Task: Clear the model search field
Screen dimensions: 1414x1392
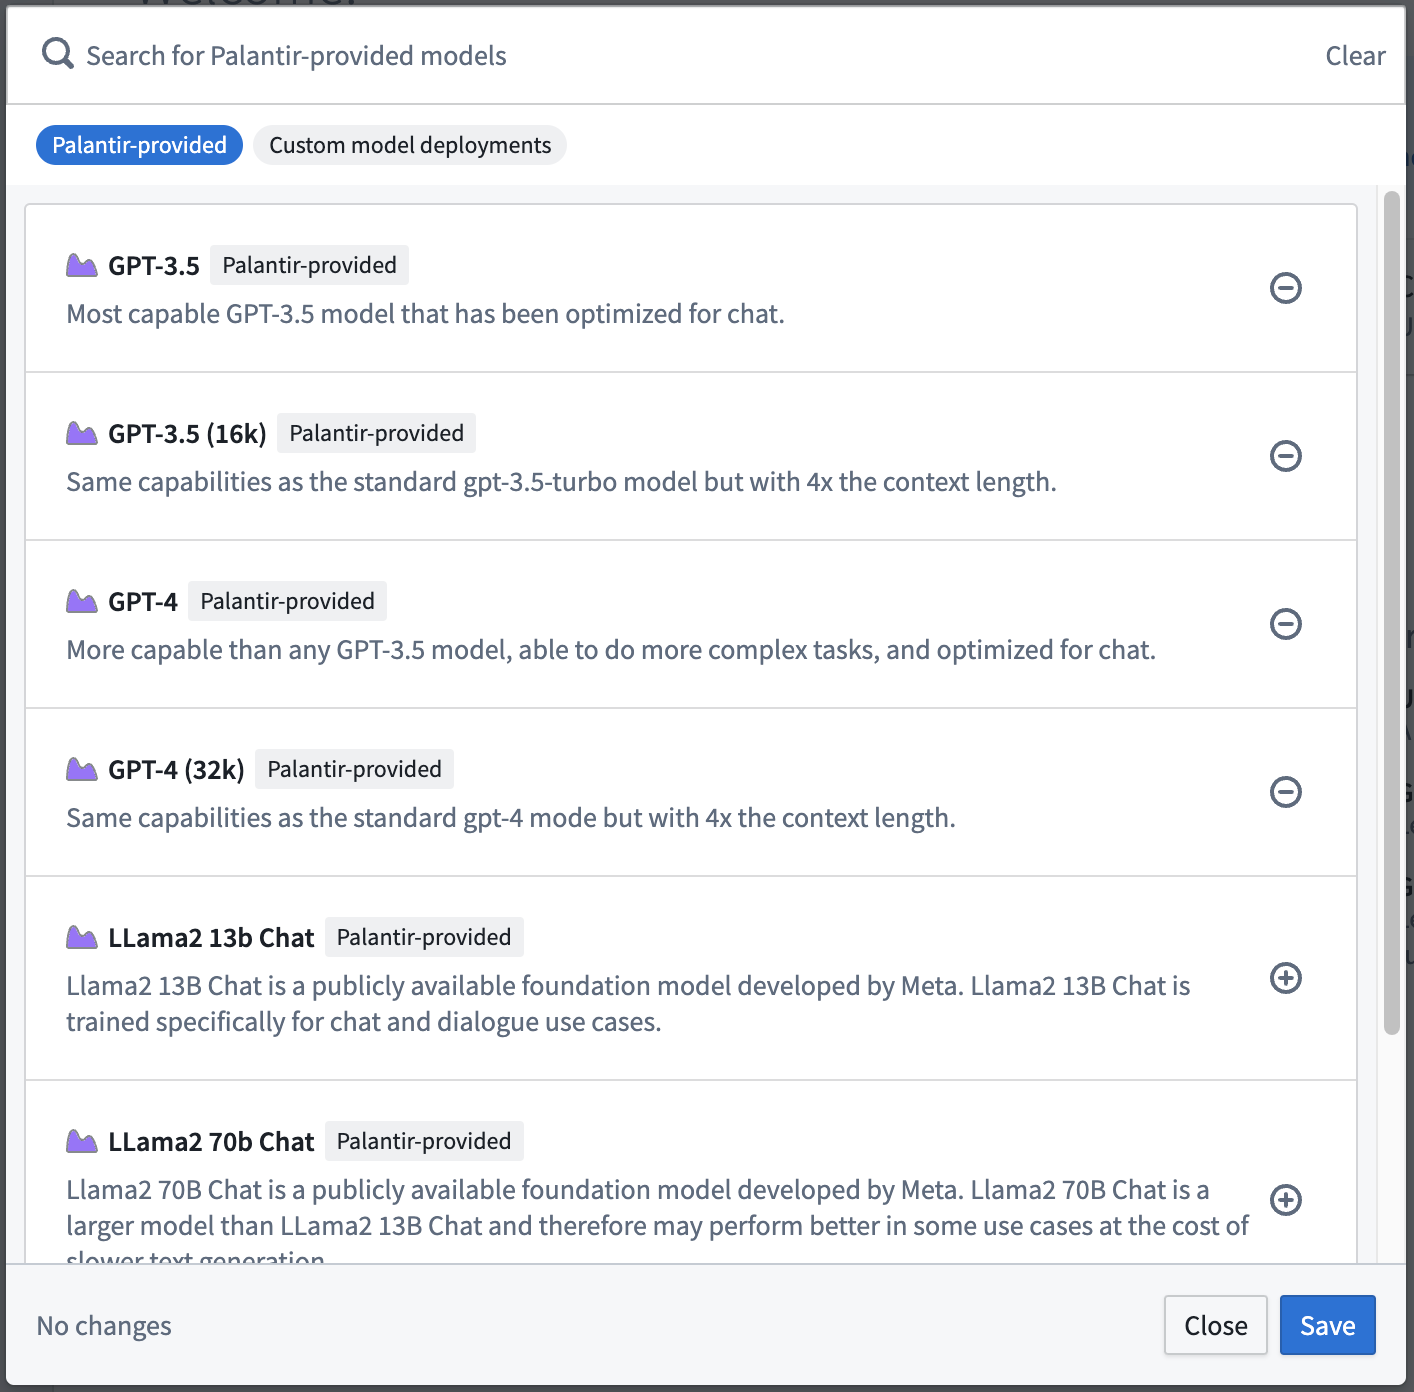Action: [1355, 56]
